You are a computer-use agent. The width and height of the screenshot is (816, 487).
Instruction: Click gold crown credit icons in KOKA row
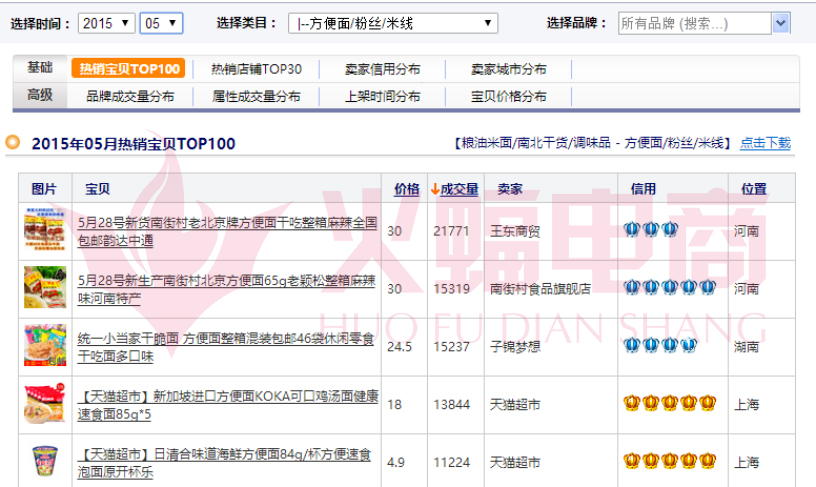pos(670,402)
